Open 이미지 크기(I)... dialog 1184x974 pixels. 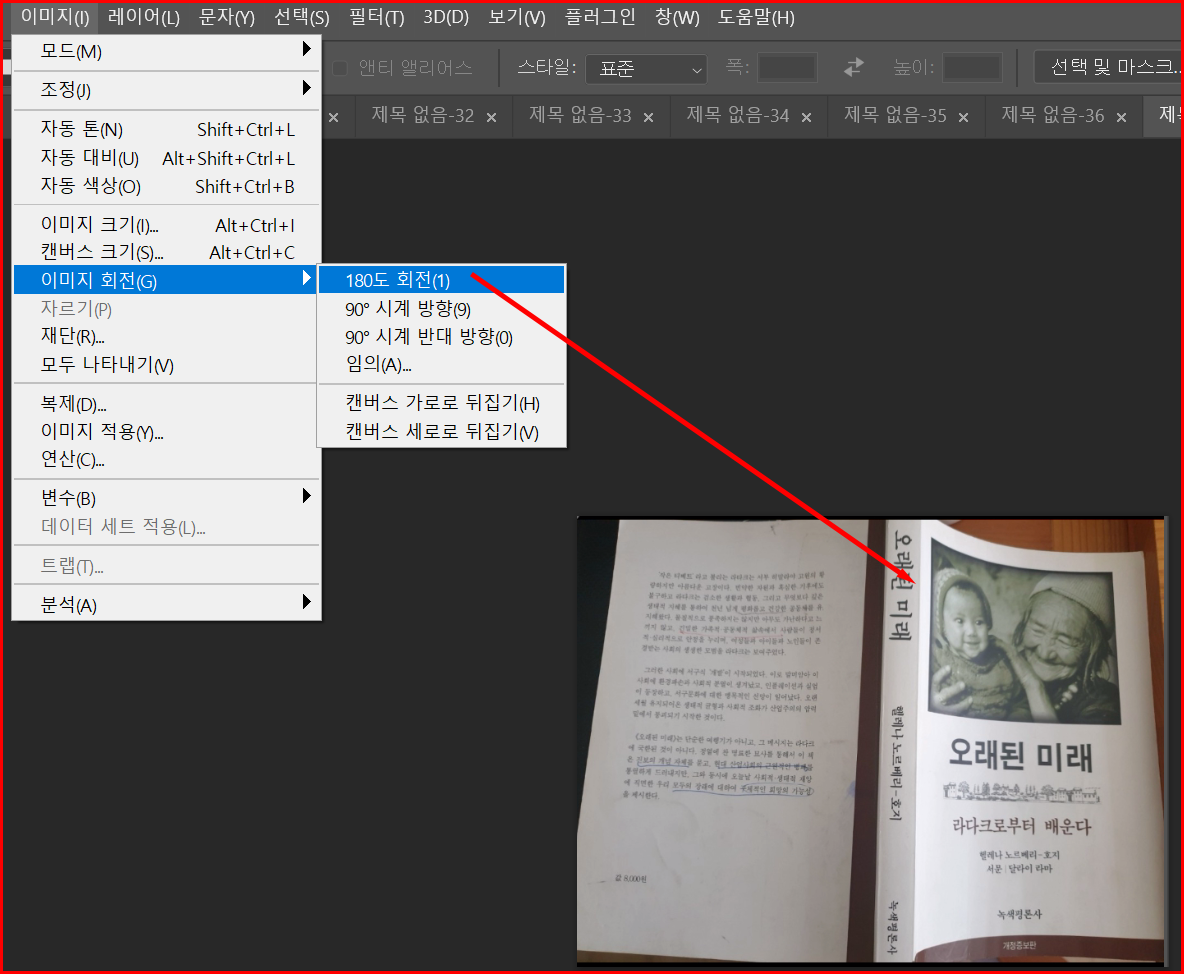pyautogui.click(x=167, y=225)
